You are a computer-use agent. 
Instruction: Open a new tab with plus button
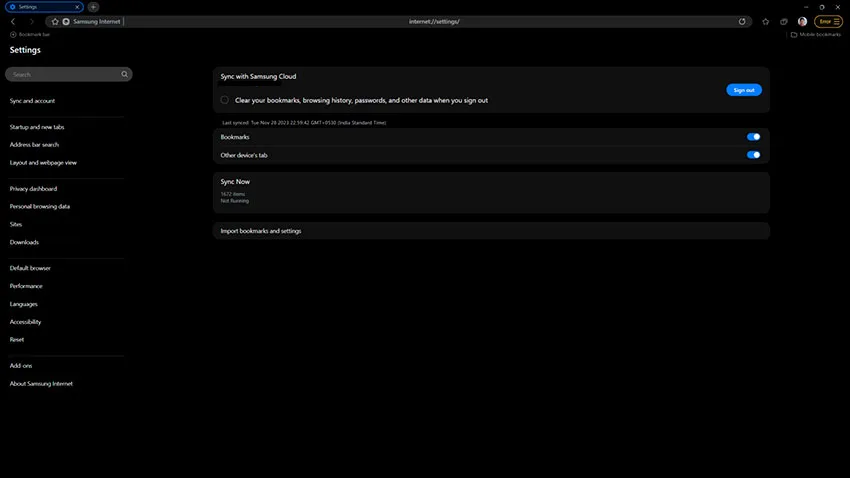click(93, 7)
